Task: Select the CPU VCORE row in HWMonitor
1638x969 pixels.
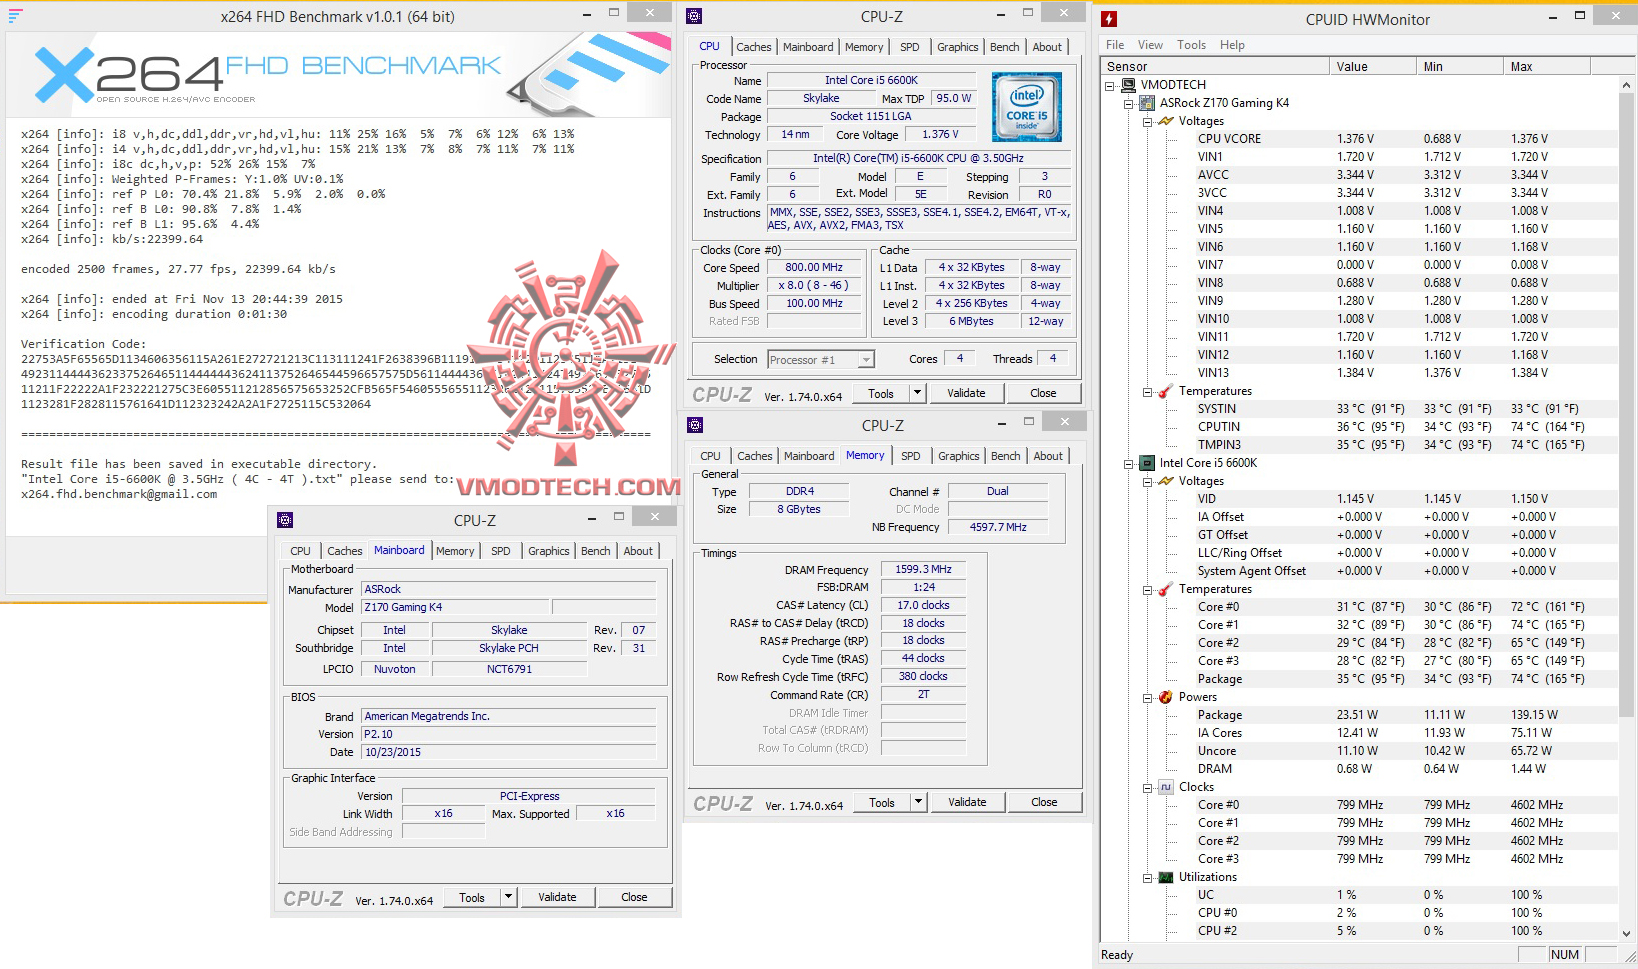Action: 1359,139
